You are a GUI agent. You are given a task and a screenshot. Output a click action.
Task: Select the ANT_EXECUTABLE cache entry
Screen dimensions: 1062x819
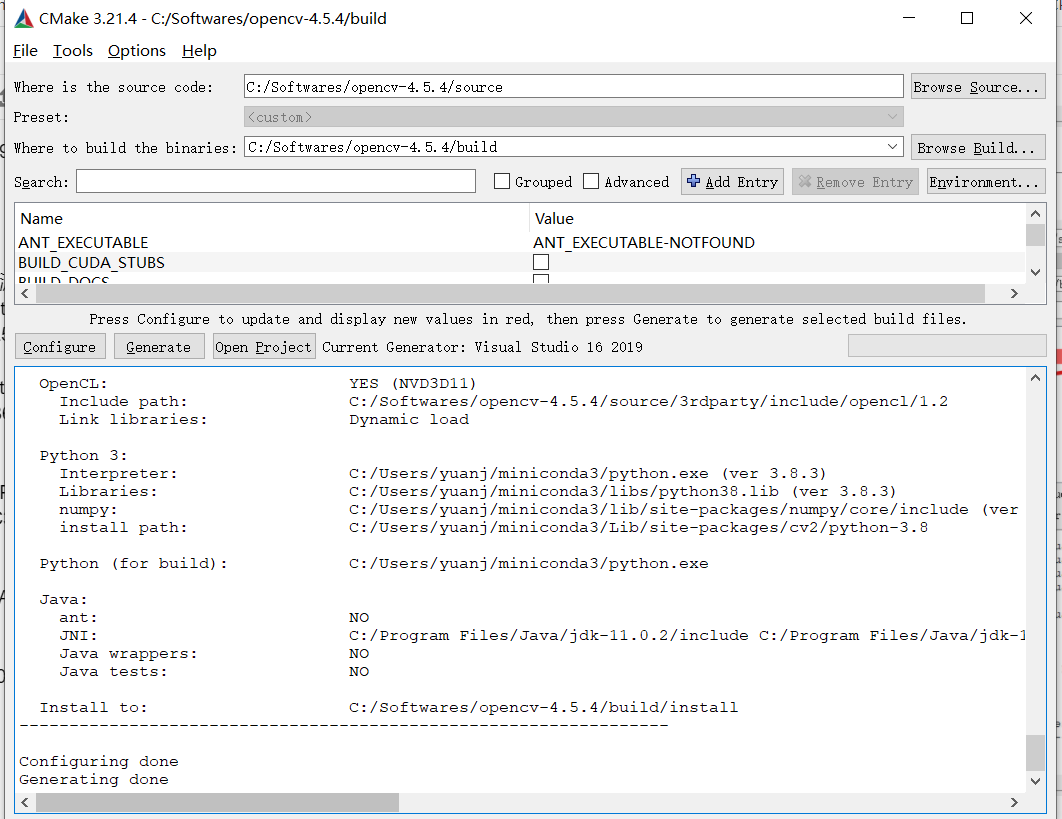coord(84,242)
